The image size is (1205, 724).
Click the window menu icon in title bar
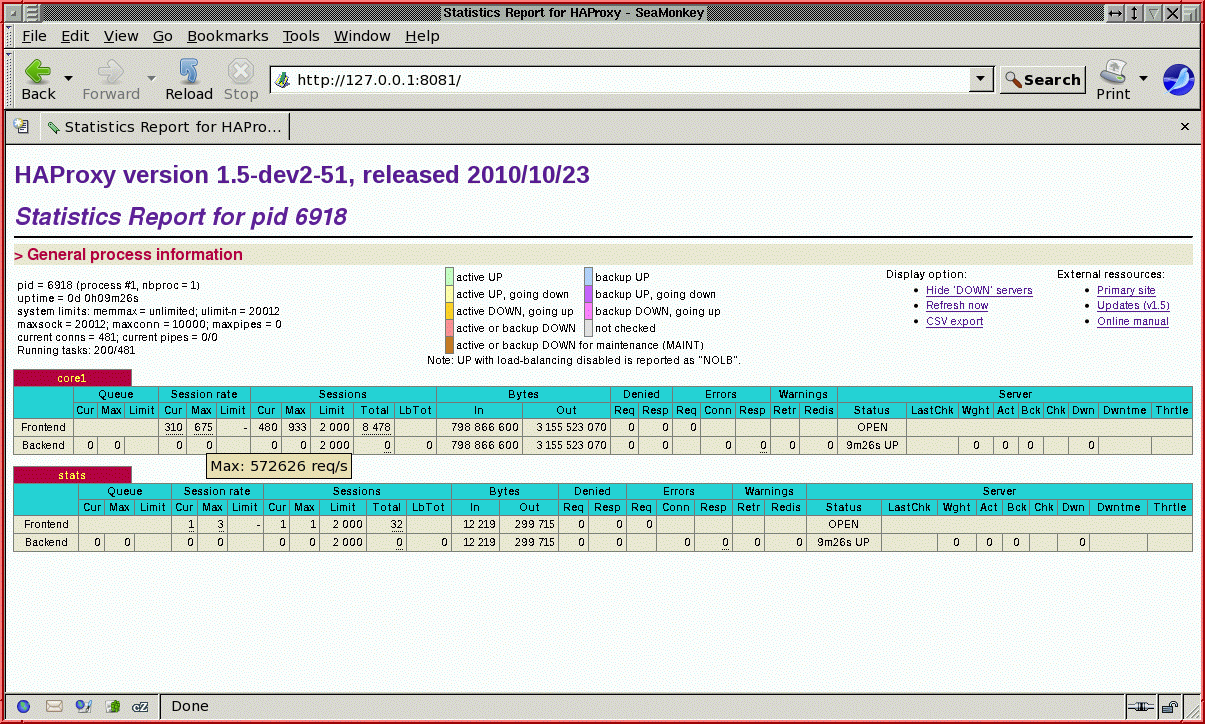pyautogui.click(x=30, y=13)
